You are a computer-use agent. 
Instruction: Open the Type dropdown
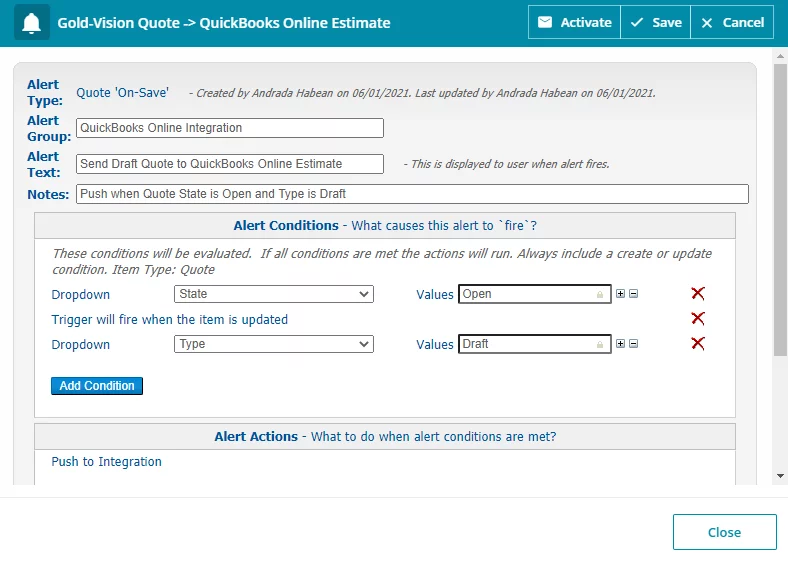point(273,344)
